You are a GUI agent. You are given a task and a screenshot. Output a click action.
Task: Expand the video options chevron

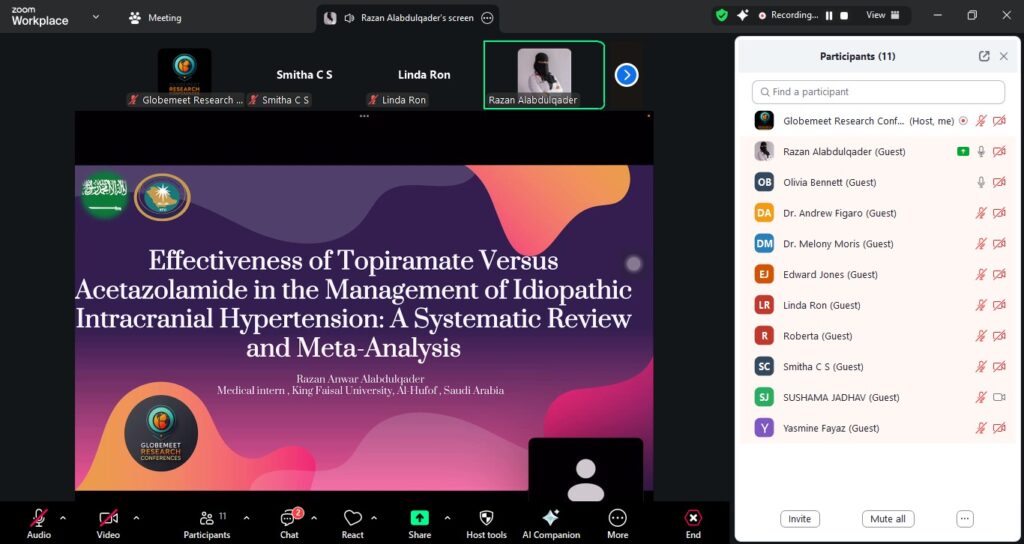(x=136, y=518)
